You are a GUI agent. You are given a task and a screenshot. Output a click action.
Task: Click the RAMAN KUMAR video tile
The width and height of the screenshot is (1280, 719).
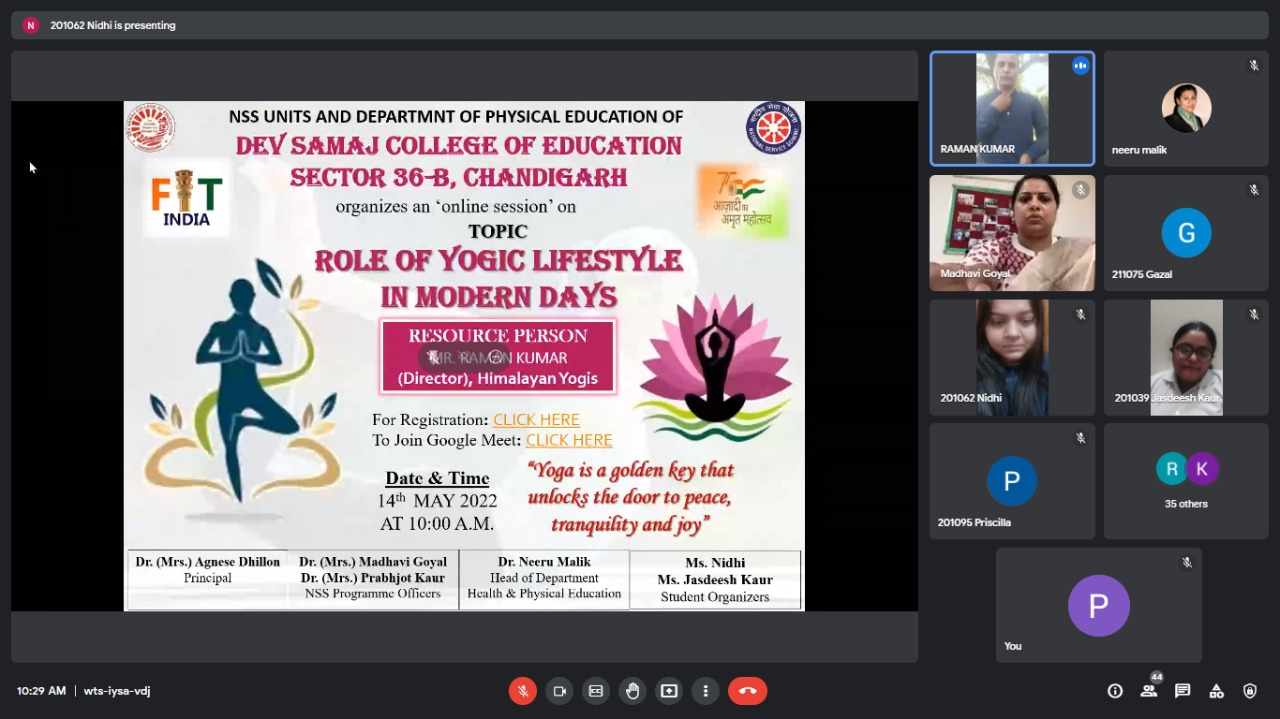[x=1012, y=109]
